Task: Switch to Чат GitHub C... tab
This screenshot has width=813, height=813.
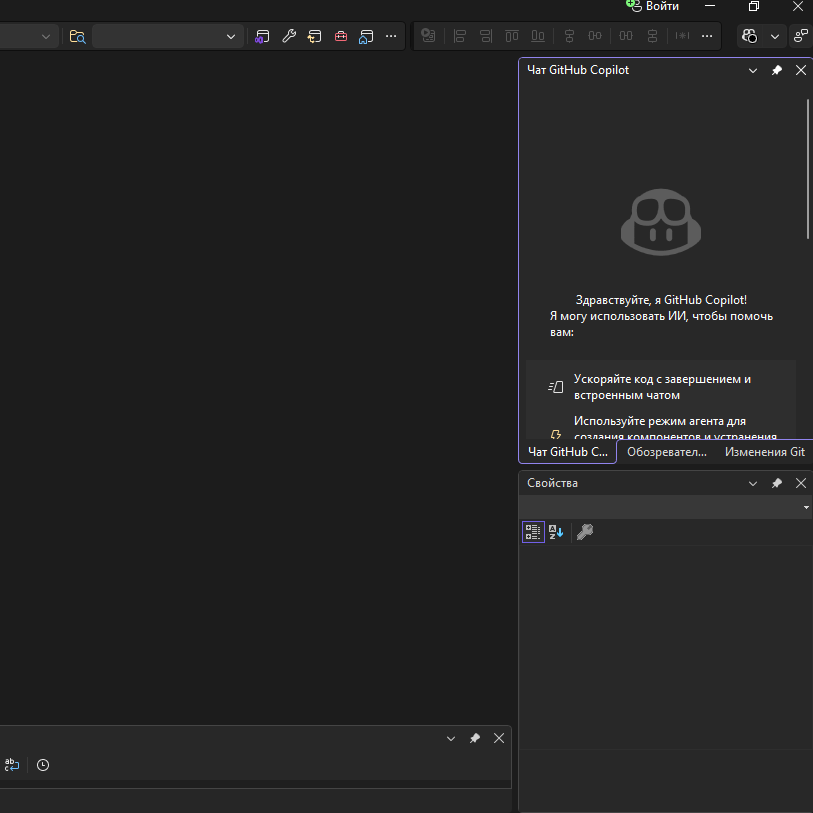Action: click(x=568, y=452)
